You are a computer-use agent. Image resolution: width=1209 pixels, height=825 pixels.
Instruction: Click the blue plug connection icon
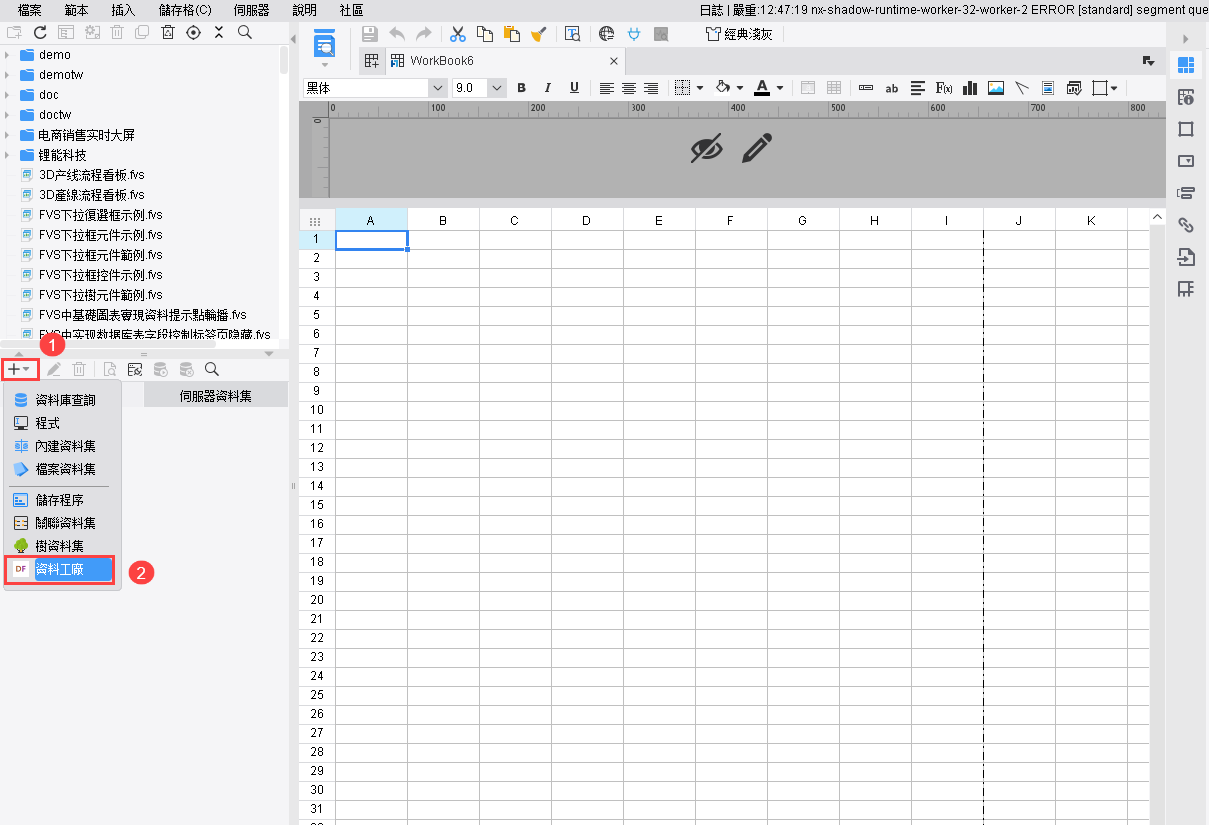[633, 34]
